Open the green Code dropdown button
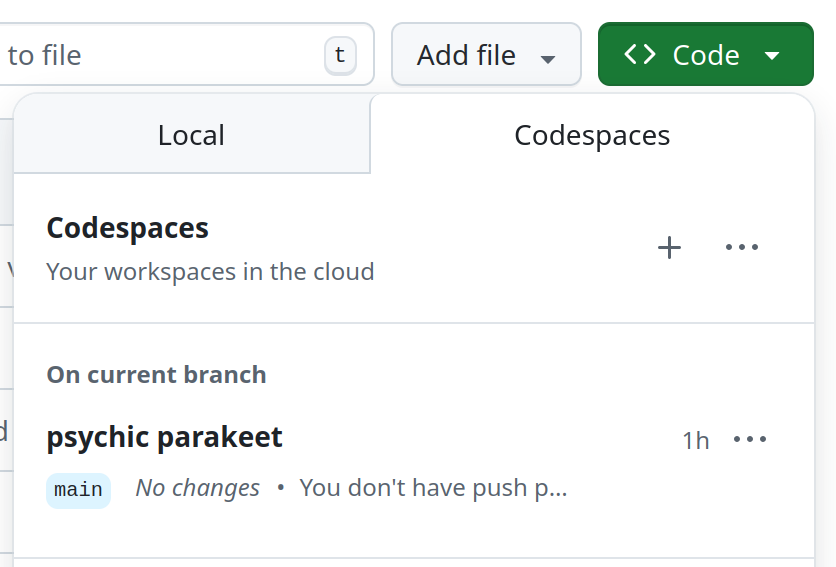The width and height of the screenshot is (836, 567). [705, 54]
